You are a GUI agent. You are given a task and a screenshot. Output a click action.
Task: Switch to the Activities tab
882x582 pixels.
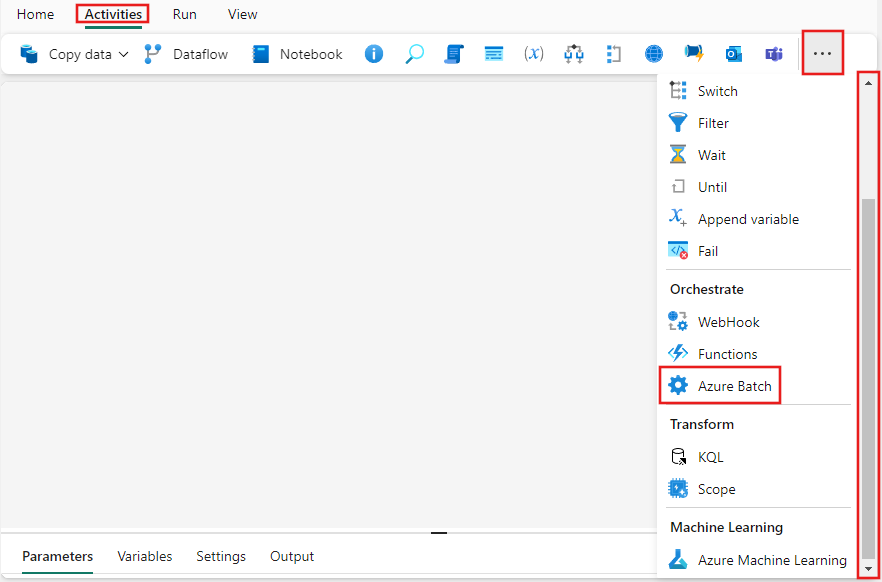tap(112, 14)
